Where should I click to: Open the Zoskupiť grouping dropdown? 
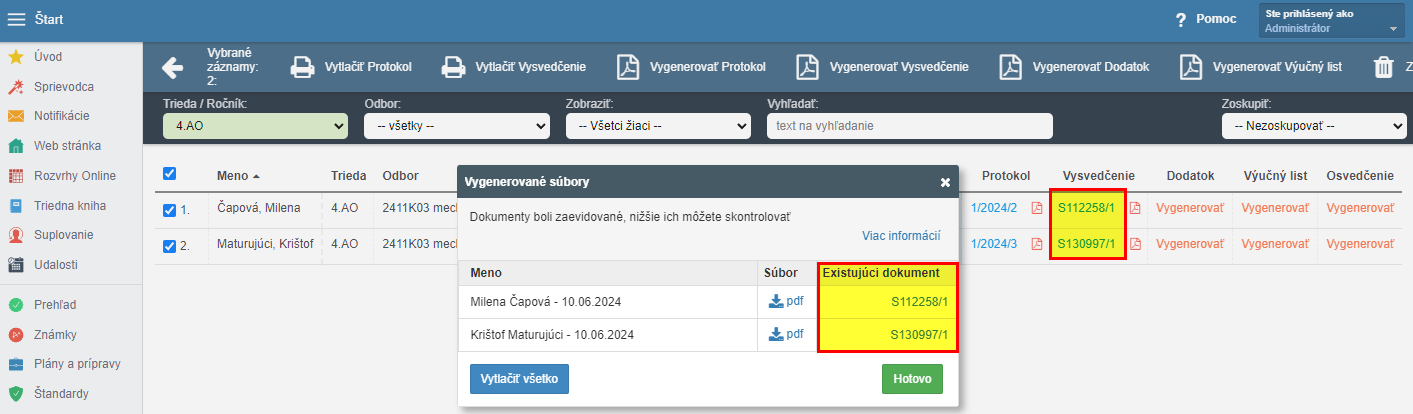coord(1313,126)
